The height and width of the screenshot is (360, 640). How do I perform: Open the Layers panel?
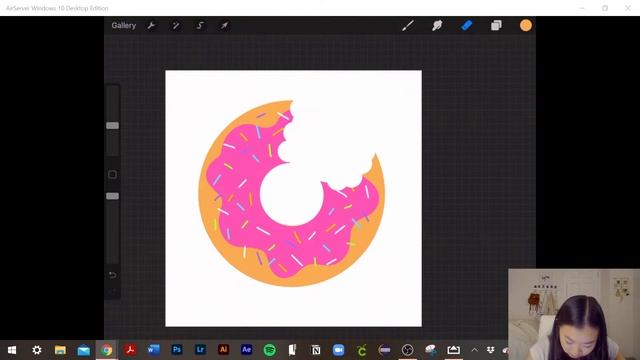click(x=496, y=25)
